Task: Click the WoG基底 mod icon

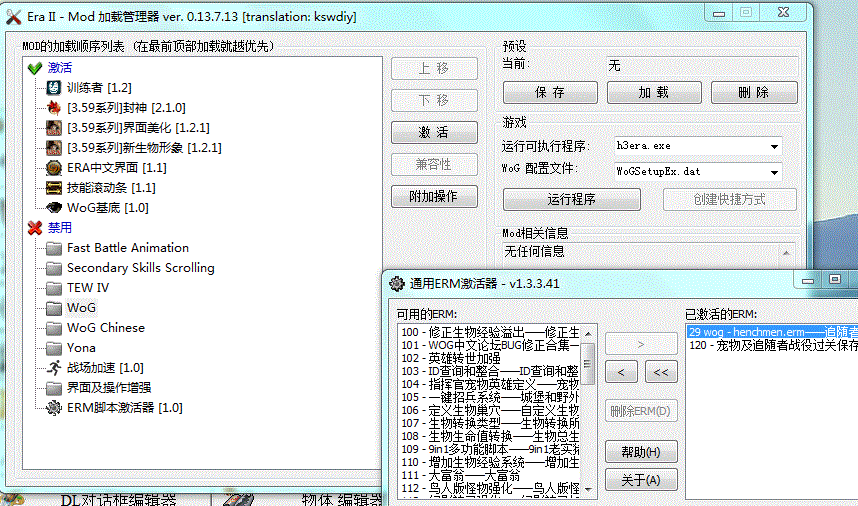Action: (54, 207)
